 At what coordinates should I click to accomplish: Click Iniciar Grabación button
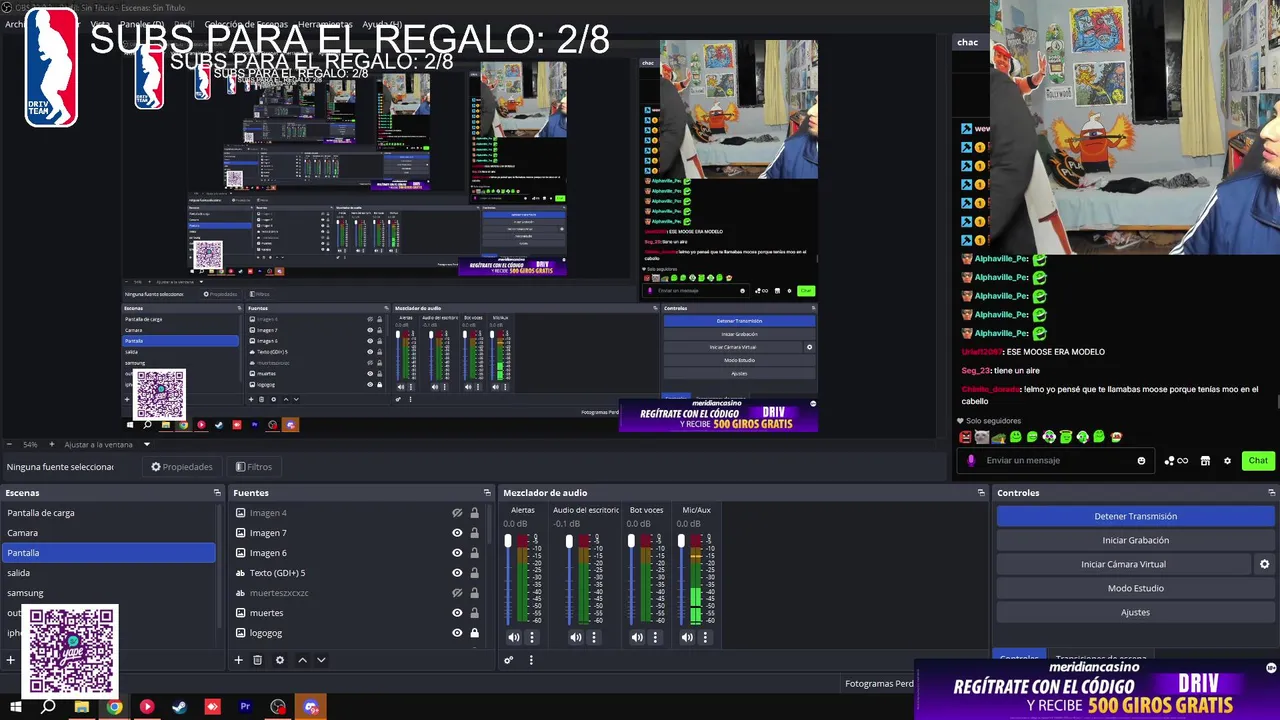[1135, 540]
